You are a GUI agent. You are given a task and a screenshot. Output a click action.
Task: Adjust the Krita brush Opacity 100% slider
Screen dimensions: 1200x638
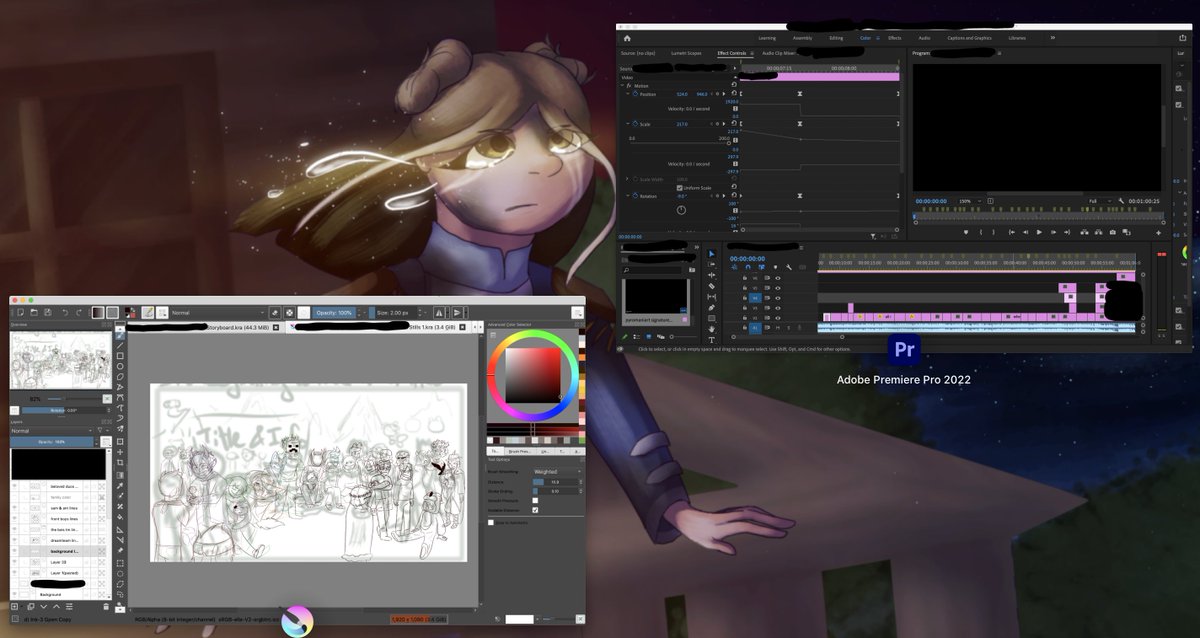334,313
